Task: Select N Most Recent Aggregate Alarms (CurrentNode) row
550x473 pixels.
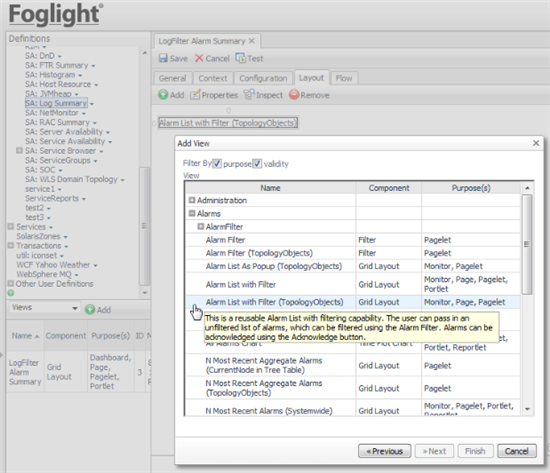Action: (353, 365)
